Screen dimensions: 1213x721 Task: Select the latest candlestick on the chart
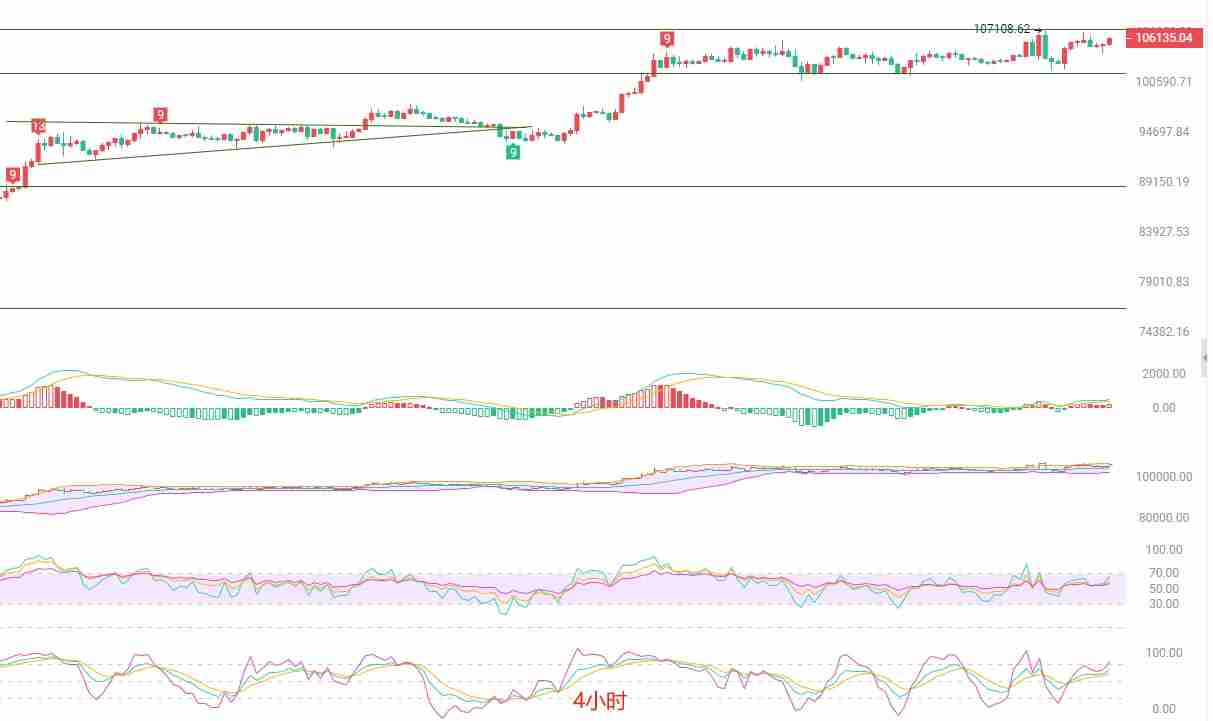[x=1109, y=42]
